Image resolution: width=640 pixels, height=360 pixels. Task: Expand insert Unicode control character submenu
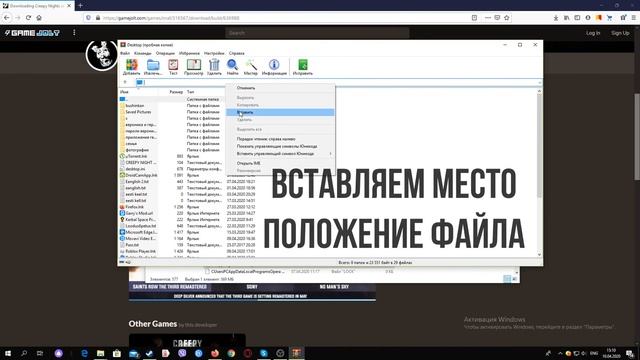[280, 154]
